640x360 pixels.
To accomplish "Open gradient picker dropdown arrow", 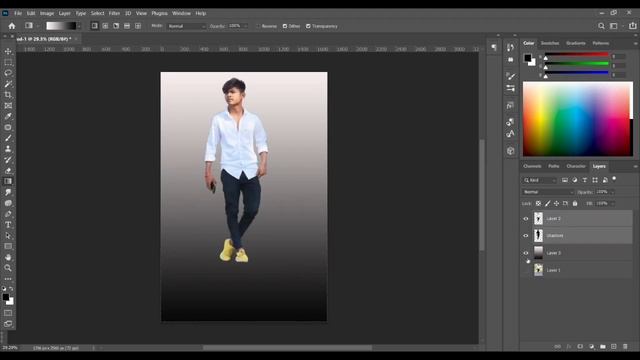I will [x=79, y=26].
